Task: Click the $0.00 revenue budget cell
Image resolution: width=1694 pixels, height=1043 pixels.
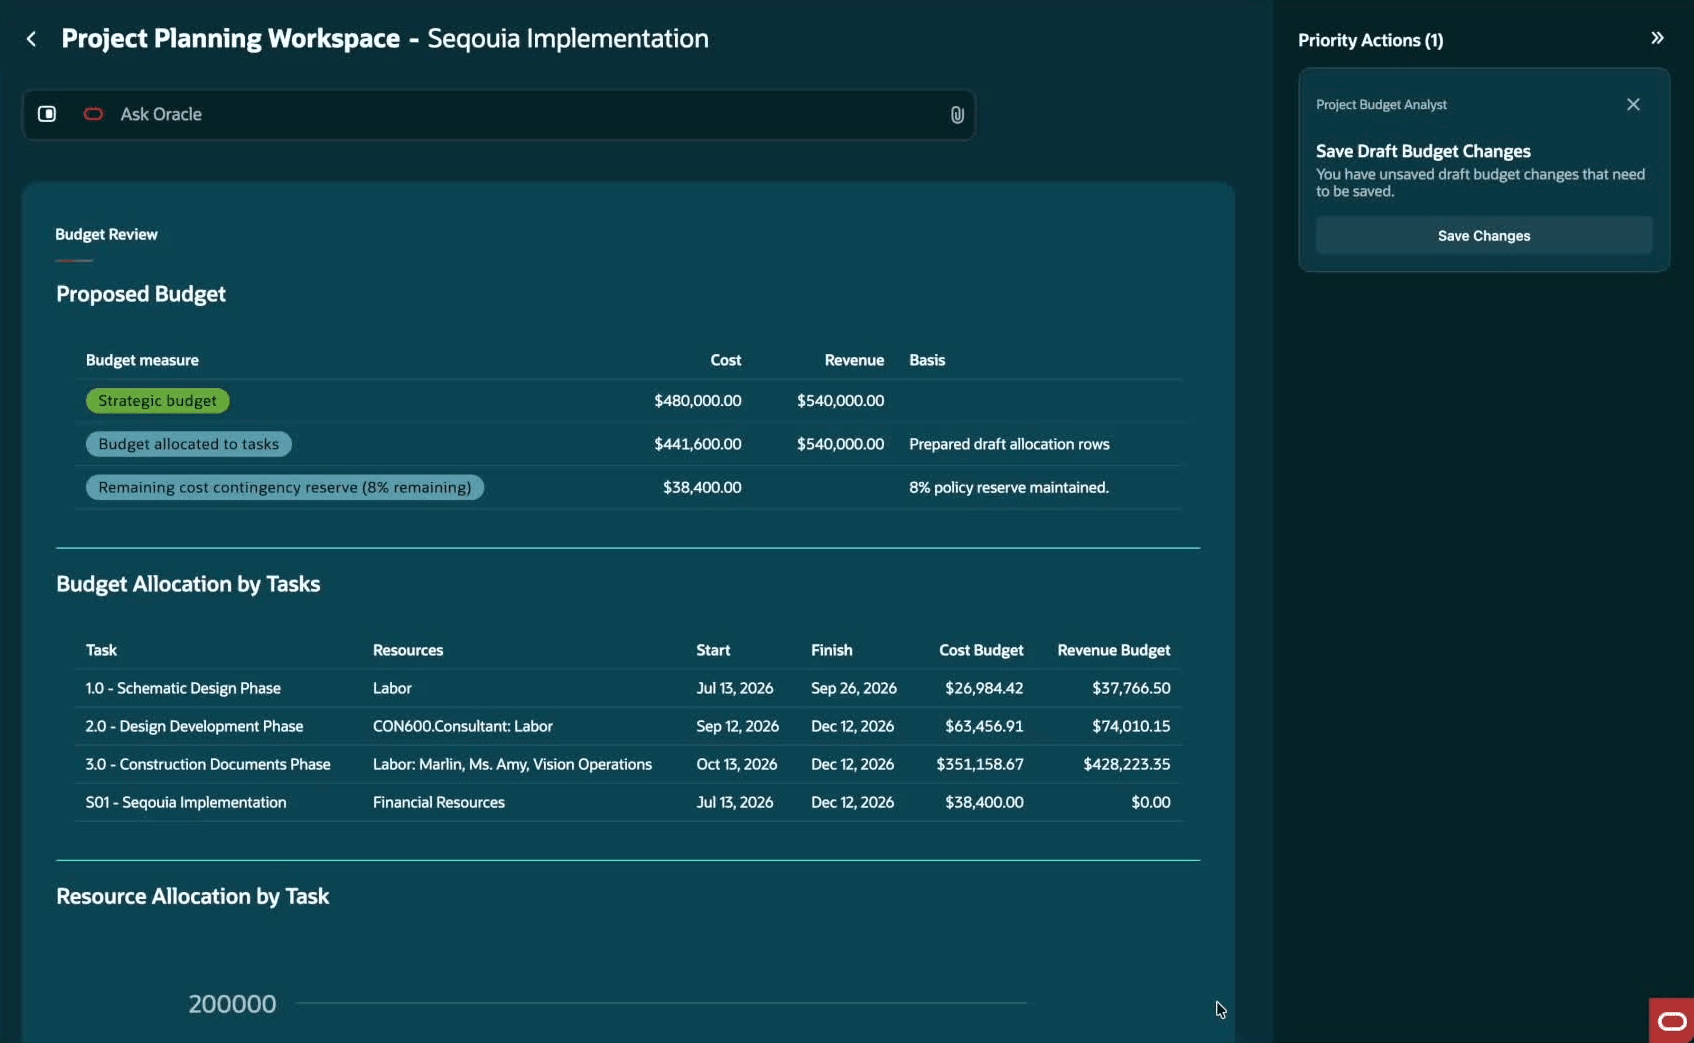Action: 1150,802
